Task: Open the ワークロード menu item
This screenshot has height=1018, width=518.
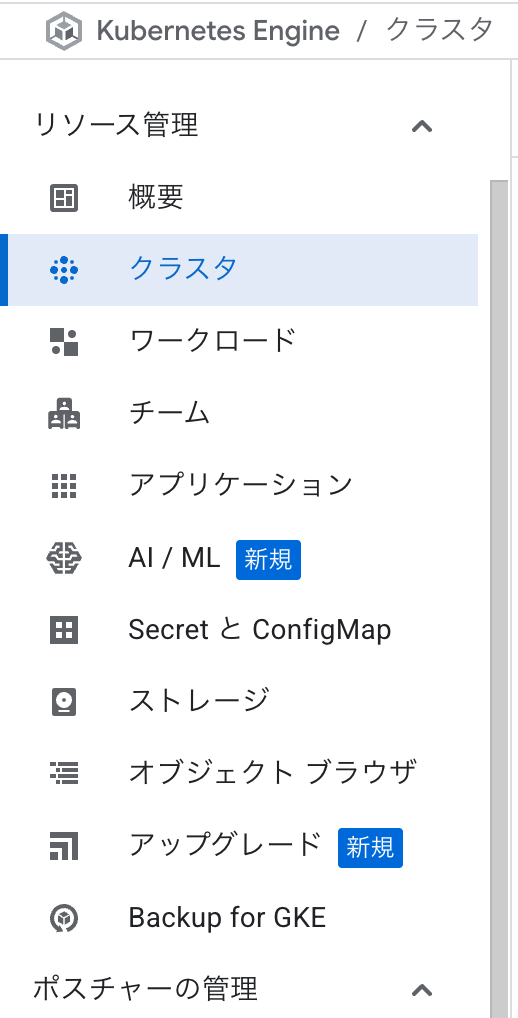Action: (x=239, y=341)
